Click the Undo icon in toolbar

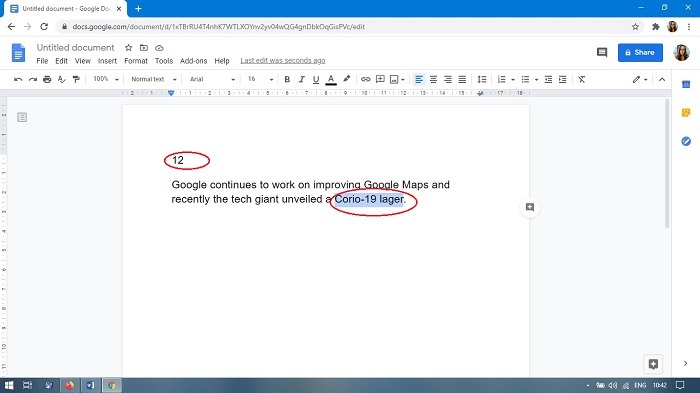(x=18, y=79)
